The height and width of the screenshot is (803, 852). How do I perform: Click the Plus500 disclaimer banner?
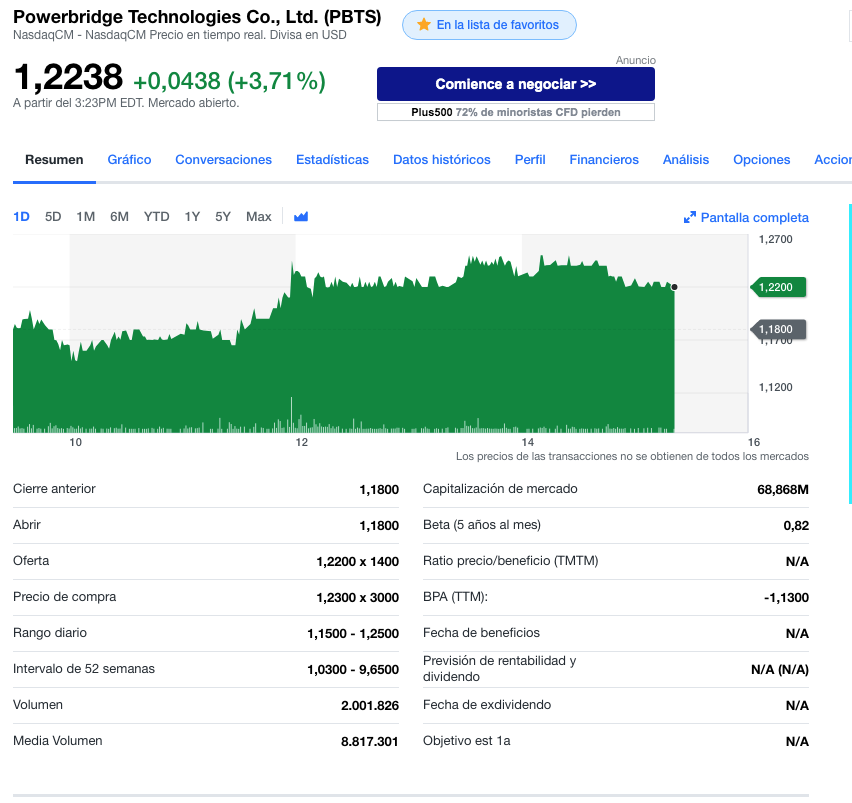point(516,112)
